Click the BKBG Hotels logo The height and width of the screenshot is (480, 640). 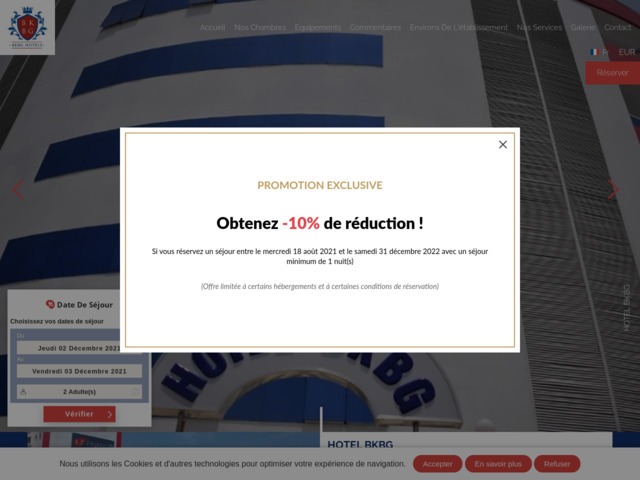click(28, 28)
